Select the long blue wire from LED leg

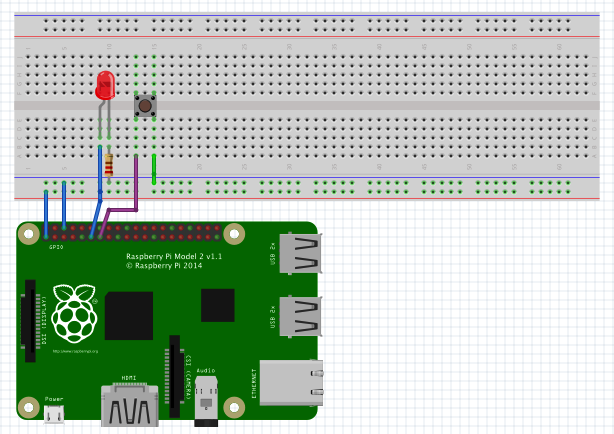click(100, 174)
